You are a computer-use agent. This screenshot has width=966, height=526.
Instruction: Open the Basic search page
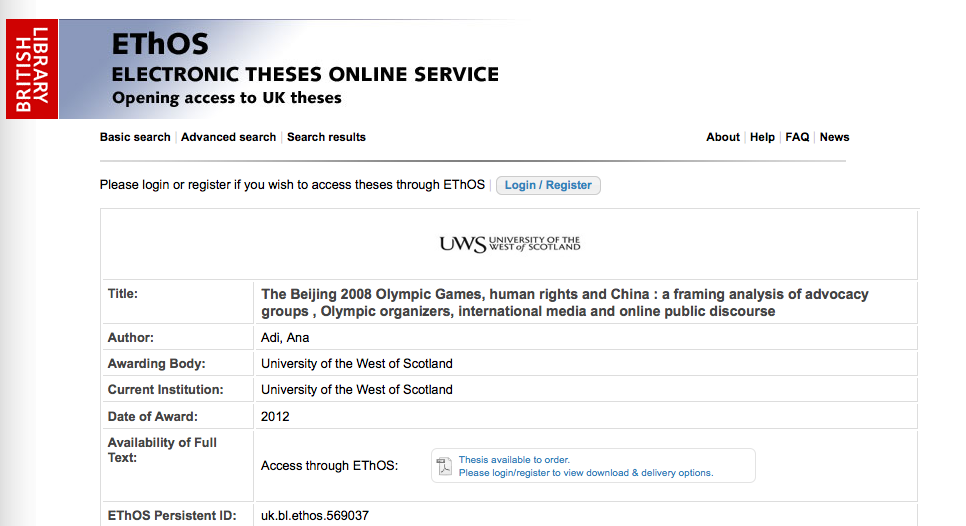[x=135, y=137]
